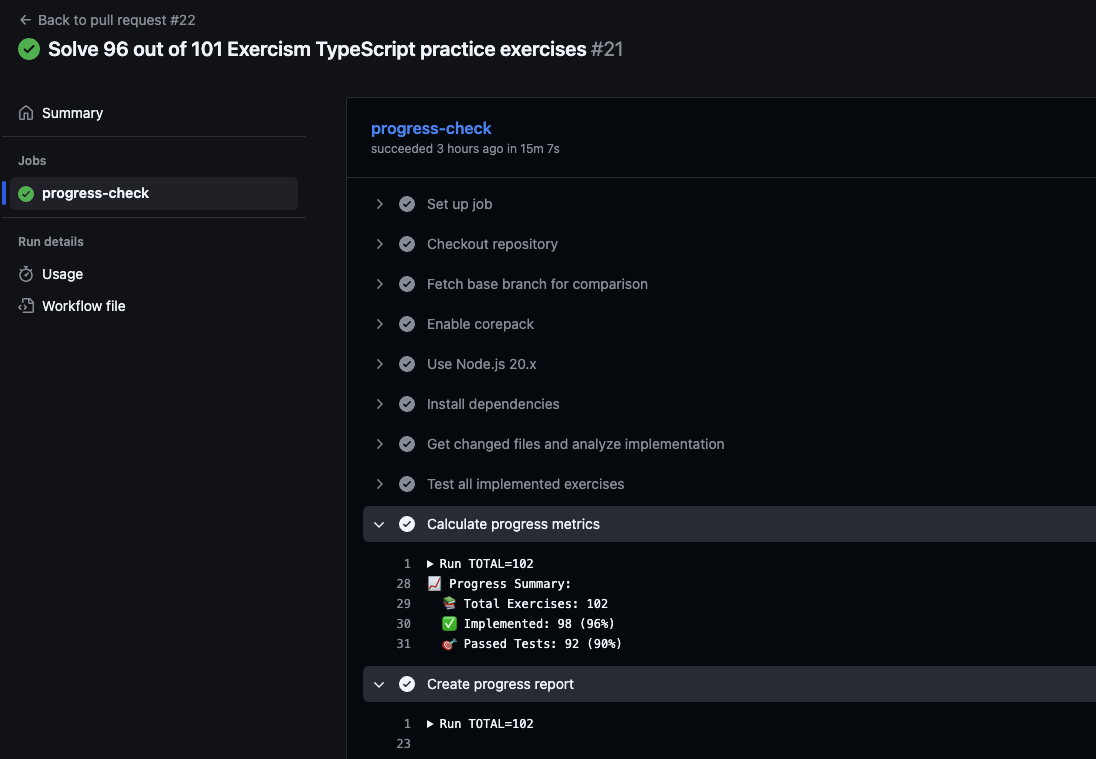Click the green success badge beside the run title
This screenshot has height=759, width=1096.
(x=28, y=48)
